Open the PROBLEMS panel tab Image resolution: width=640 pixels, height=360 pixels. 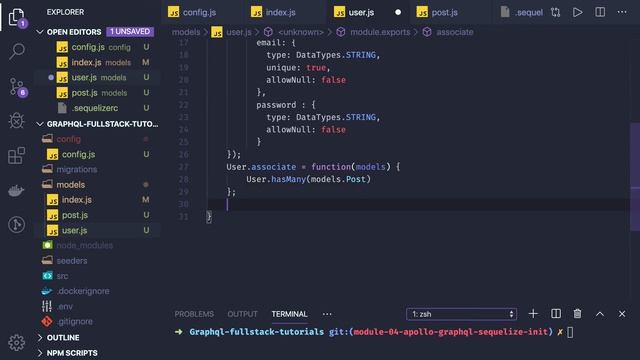pos(194,314)
